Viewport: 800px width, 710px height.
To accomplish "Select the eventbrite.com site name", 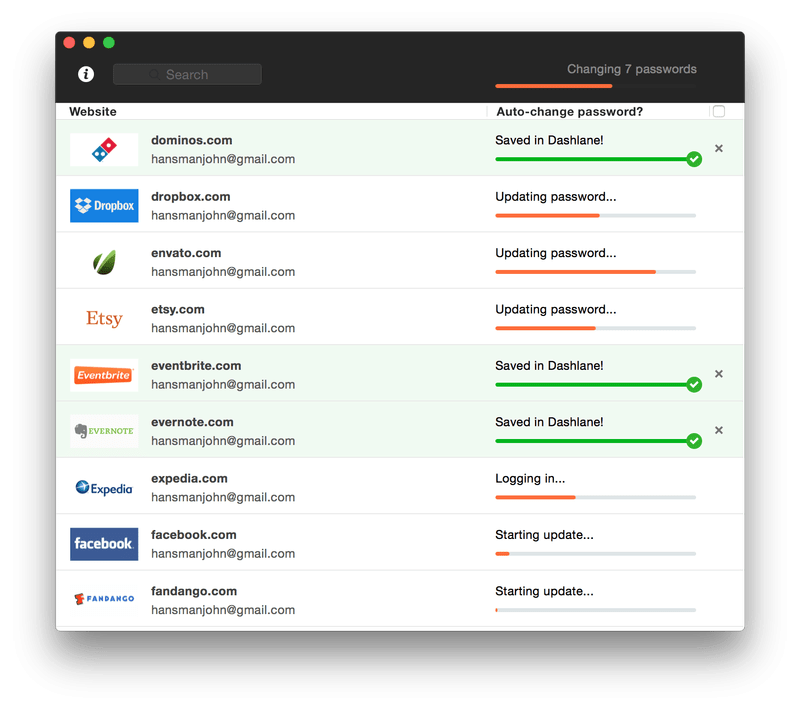I will (x=196, y=365).
